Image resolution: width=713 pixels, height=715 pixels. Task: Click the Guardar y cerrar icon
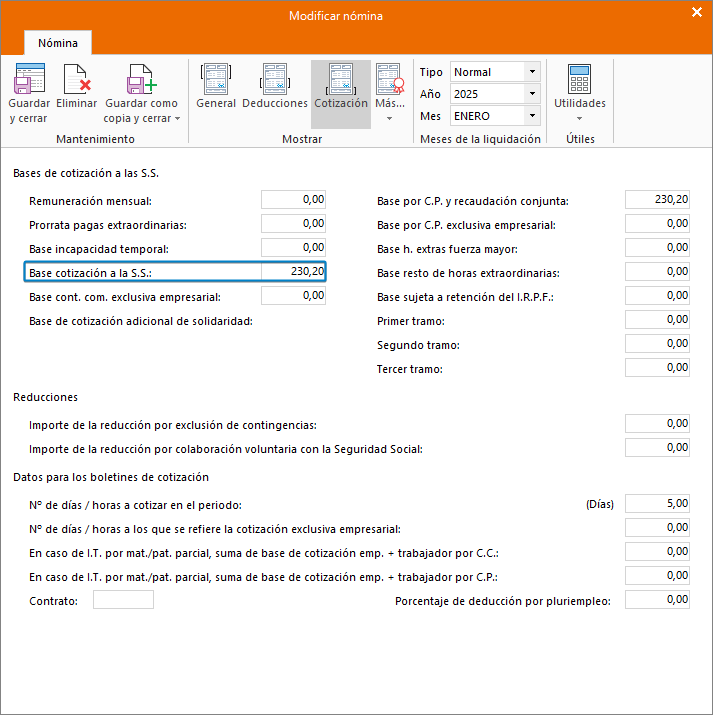[x=29, y=78]
